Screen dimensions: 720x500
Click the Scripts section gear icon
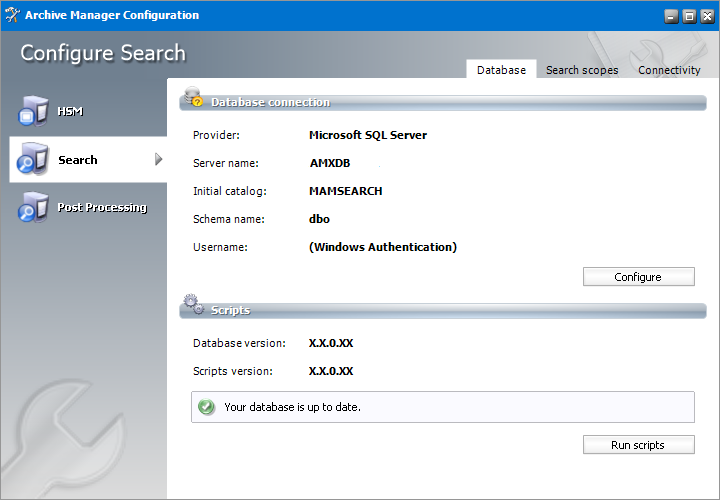[x=193, y=306]
